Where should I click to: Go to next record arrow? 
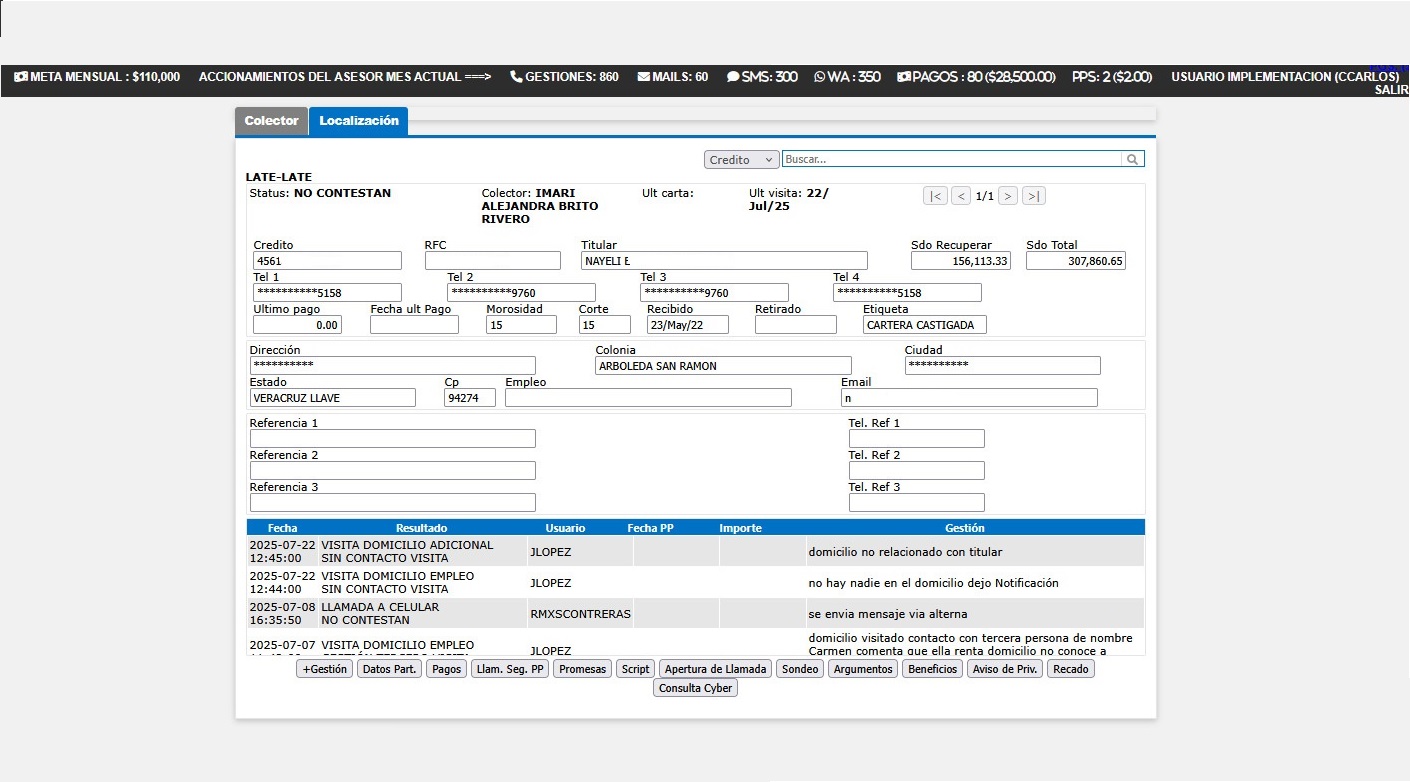tap(1008, 196)
